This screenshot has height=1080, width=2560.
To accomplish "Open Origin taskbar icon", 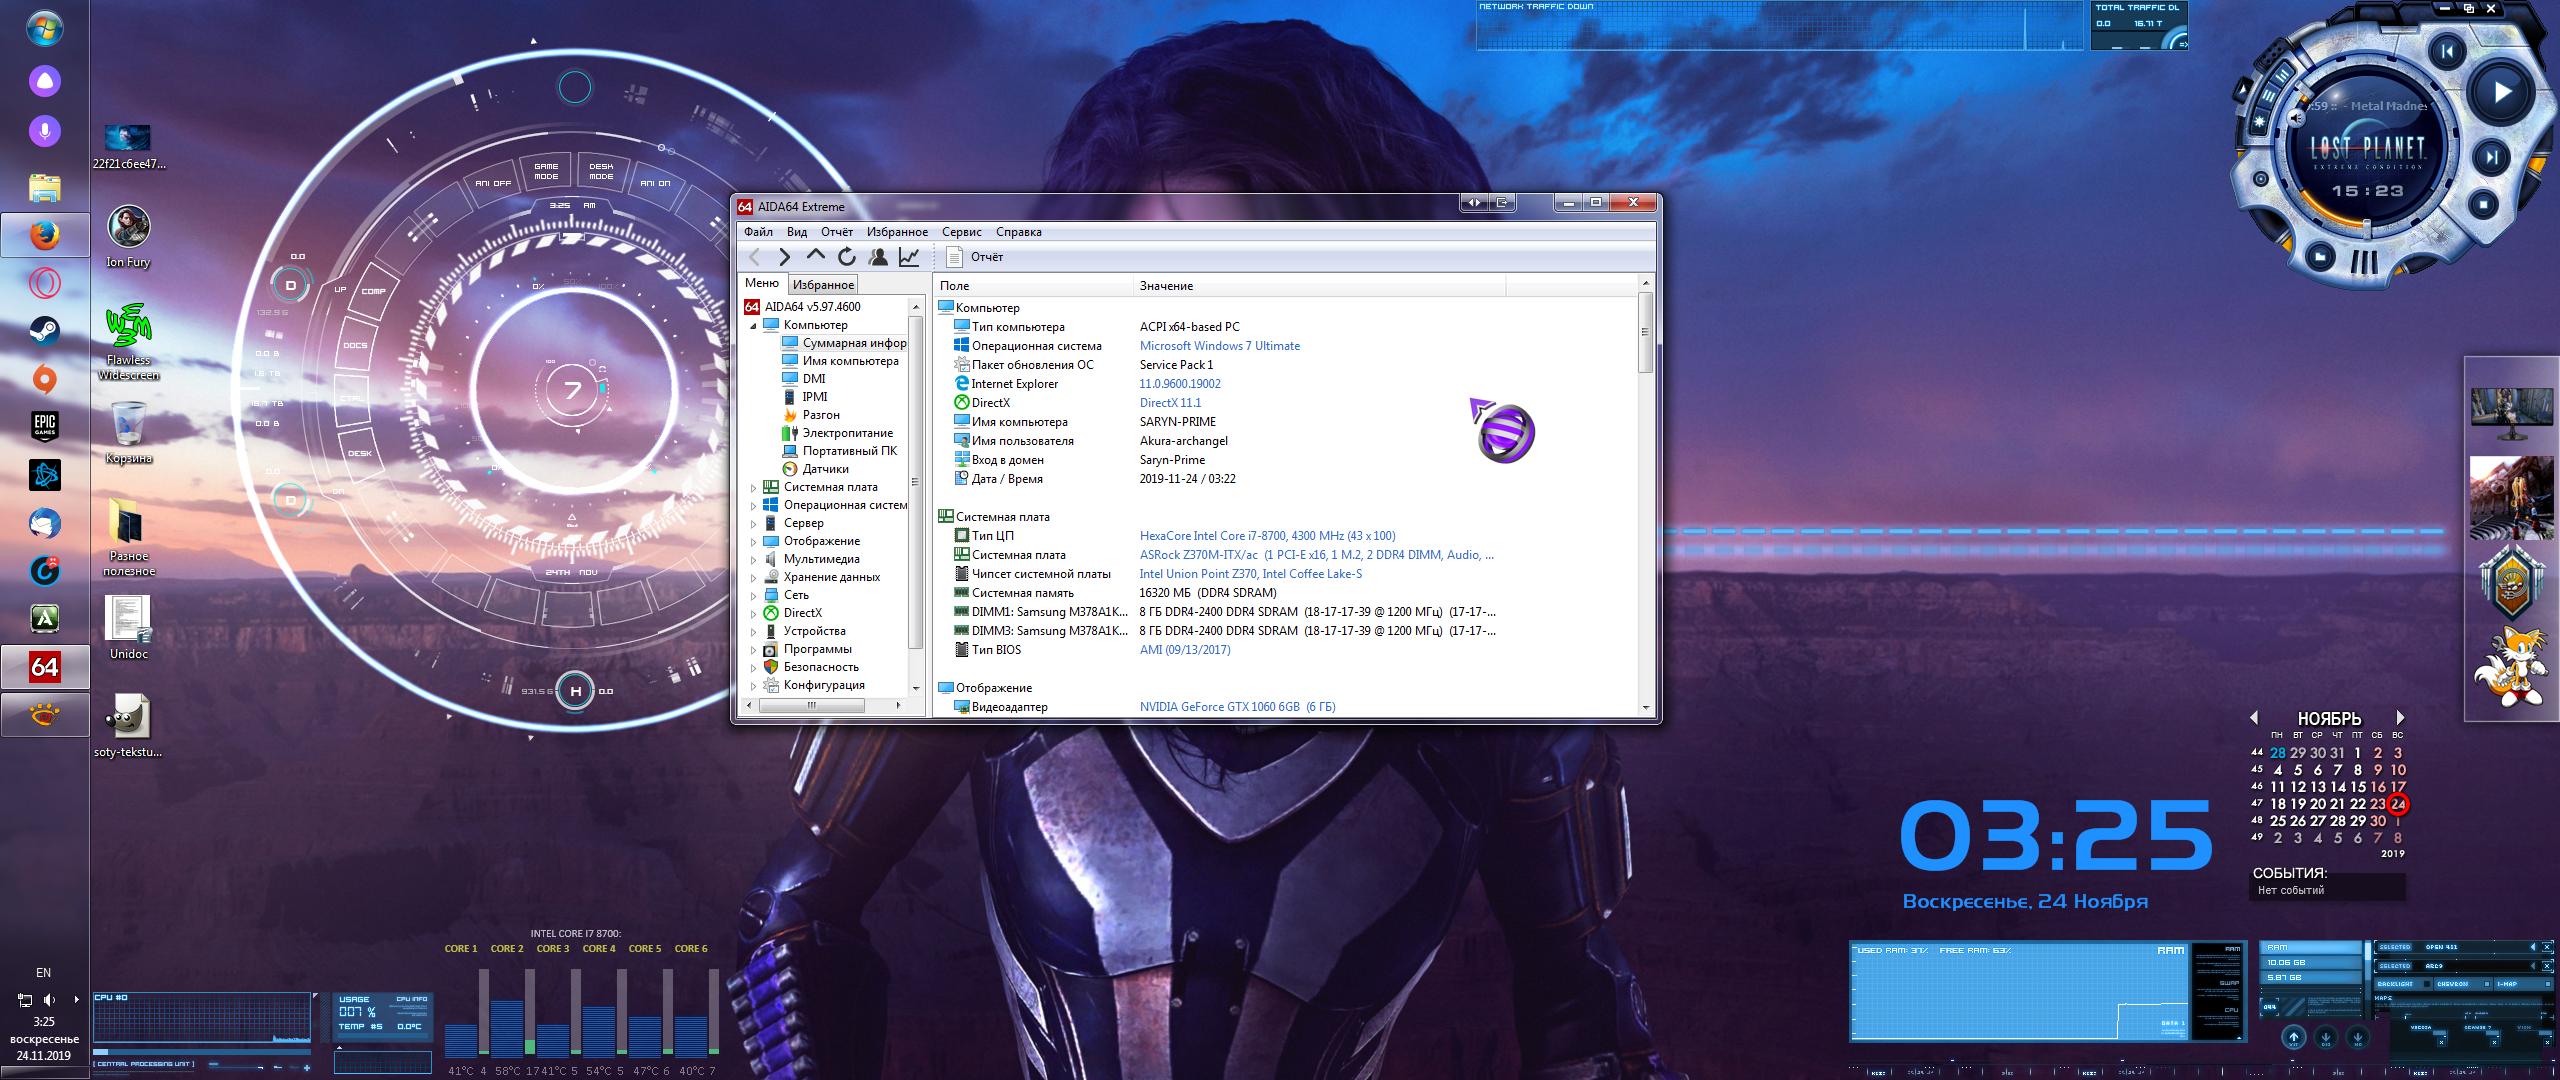I will click(x=44, y=379).
